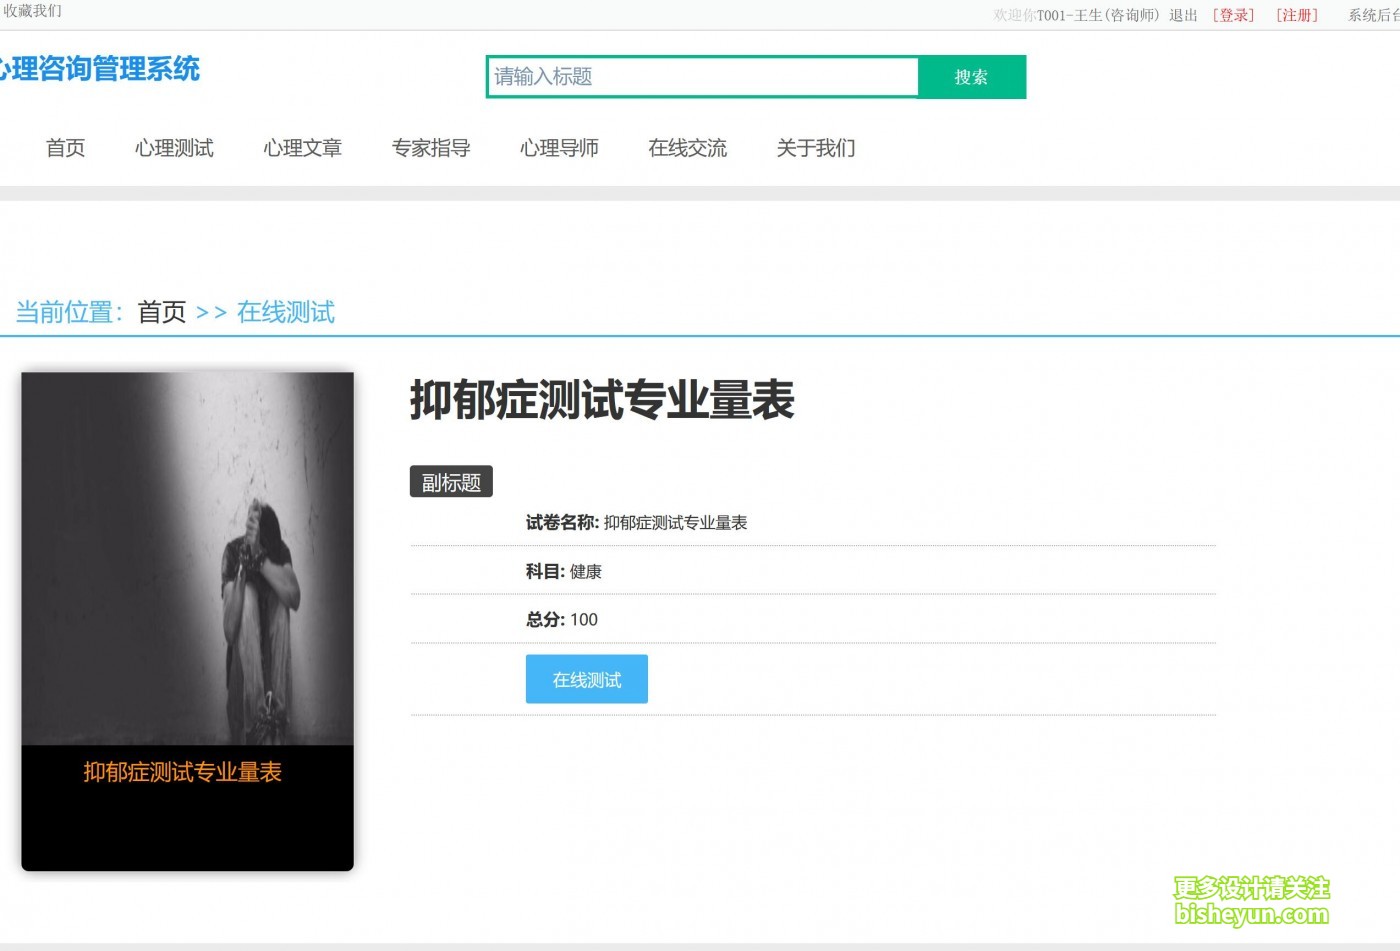
Task: Go to 系统后台 admin link
Action: coord(1374,15)
